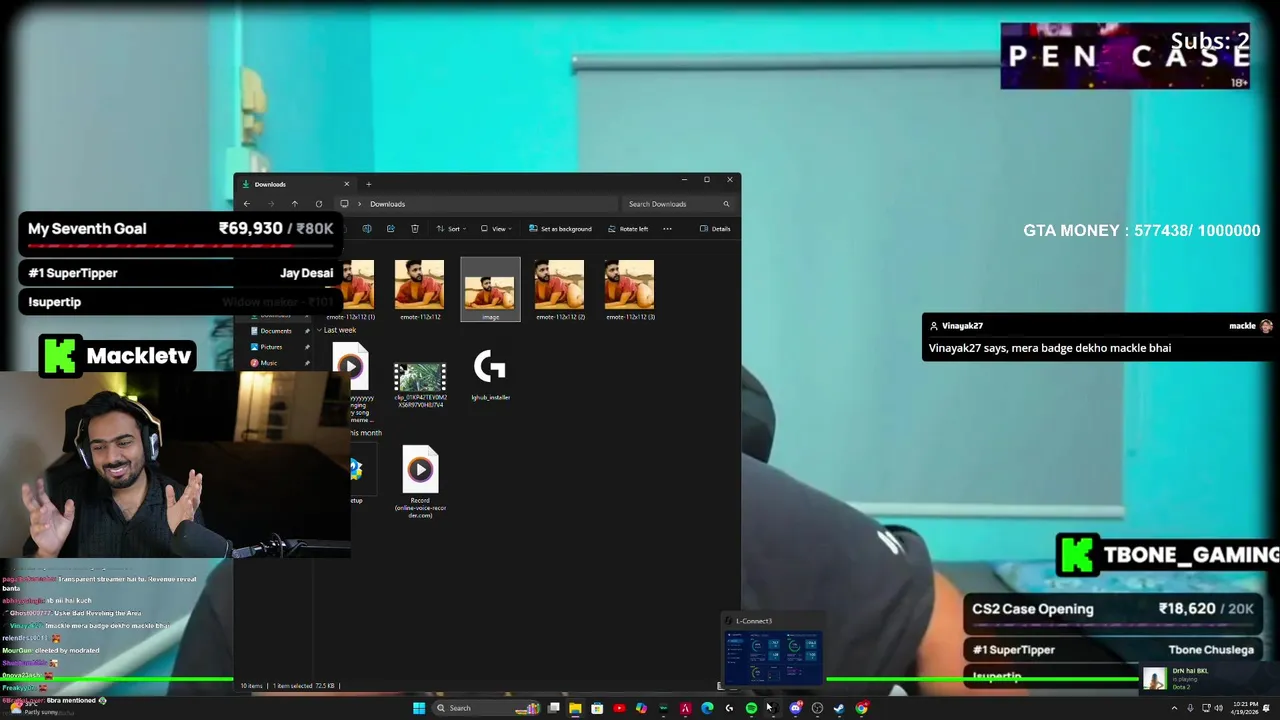Open Music in Explorer sidebar
1280x720 pixels.
[x=268, y=363]
